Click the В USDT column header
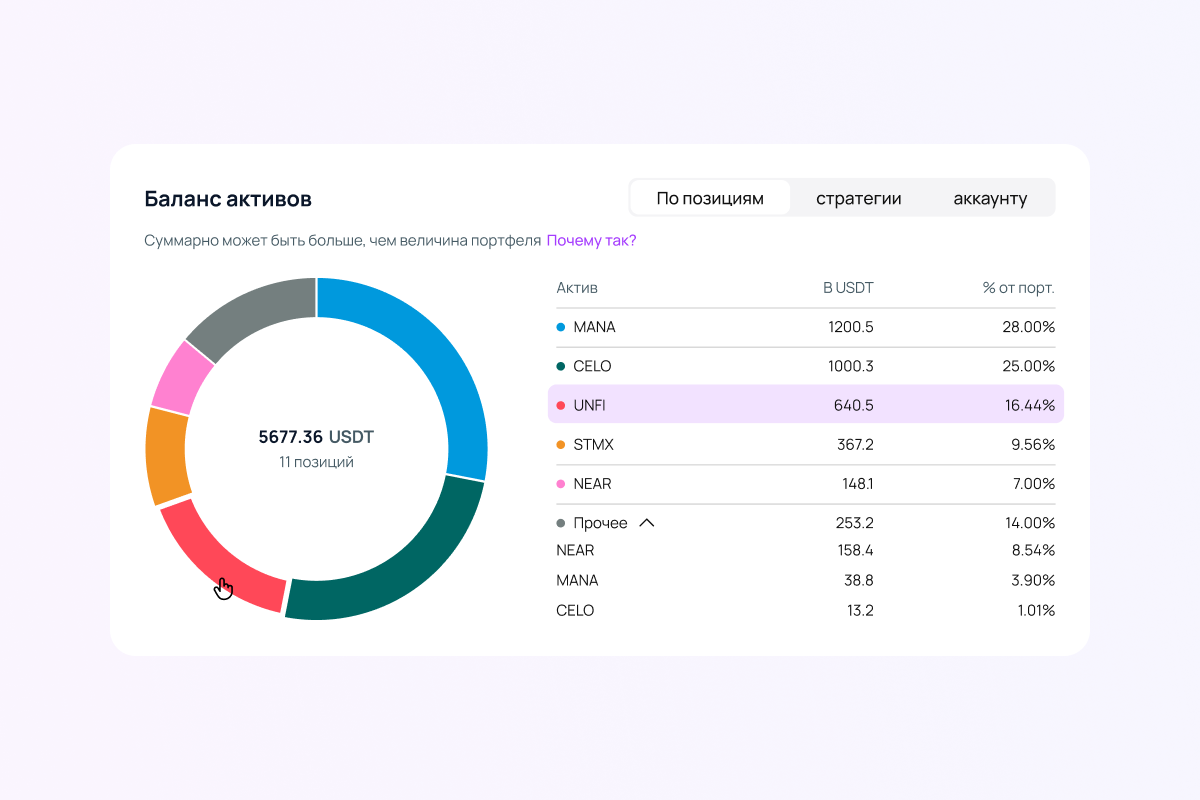The width and height of the screenshot is (1200, 800). pos(848,288)
